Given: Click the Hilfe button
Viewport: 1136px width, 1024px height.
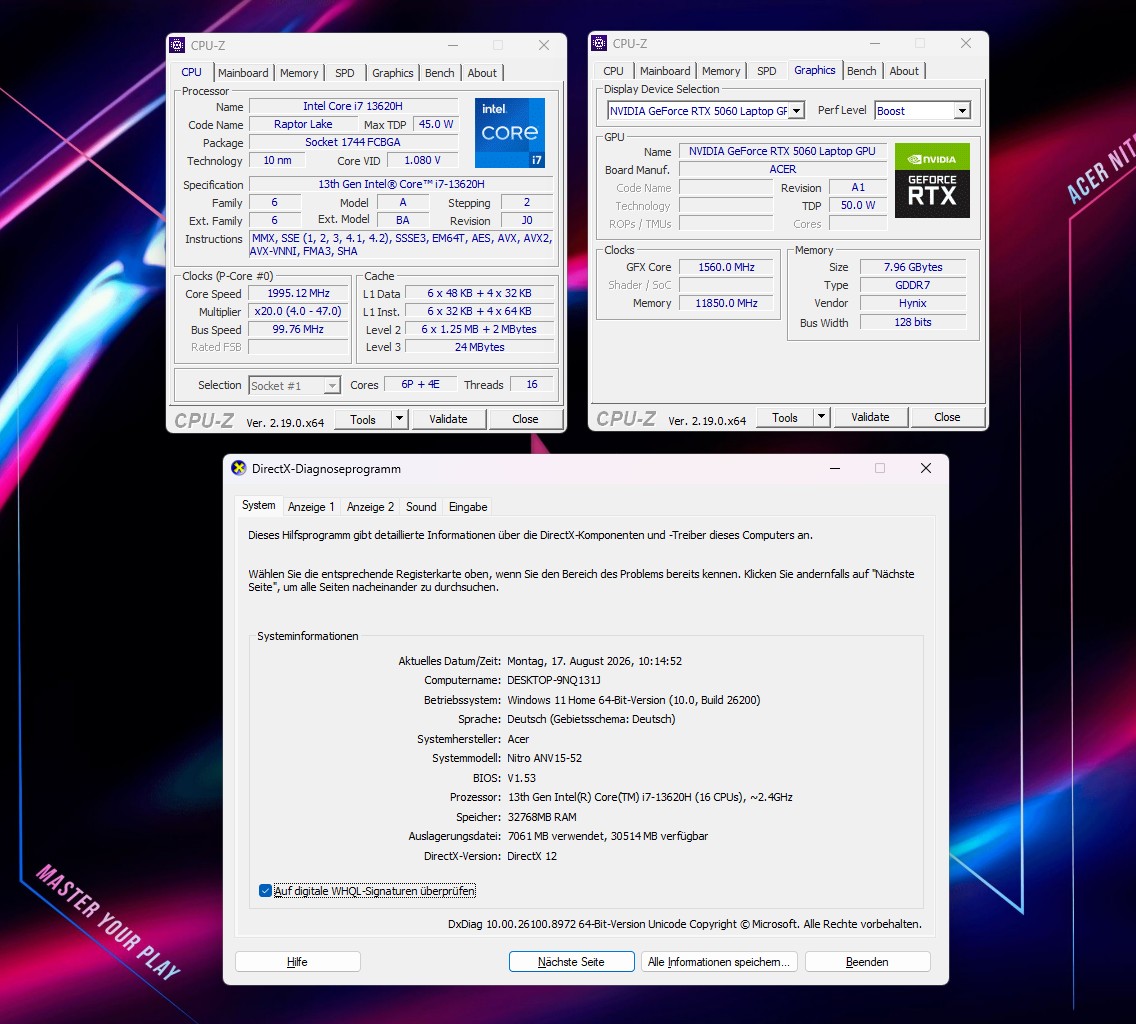Looking at the screenshot, I should (297, 962).
